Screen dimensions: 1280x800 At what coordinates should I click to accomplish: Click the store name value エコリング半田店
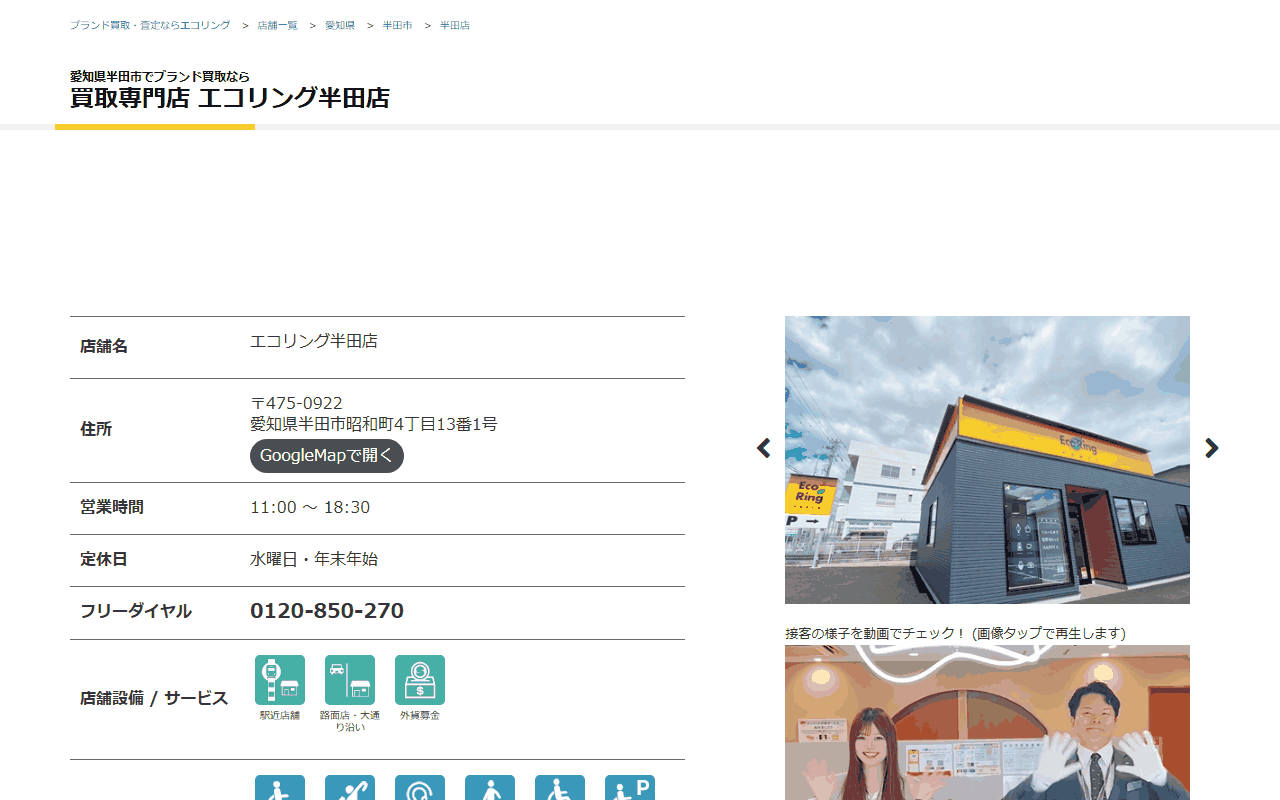[x=314, y=341]
